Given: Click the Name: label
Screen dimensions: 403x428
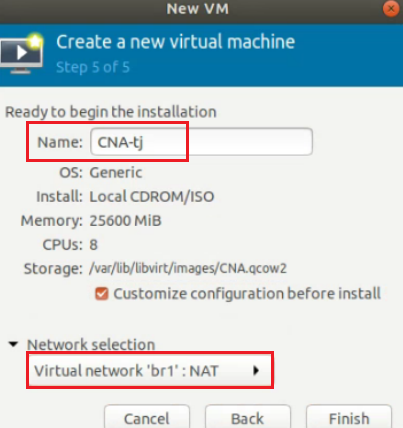Looking at the screenshot, I should 60,142.
